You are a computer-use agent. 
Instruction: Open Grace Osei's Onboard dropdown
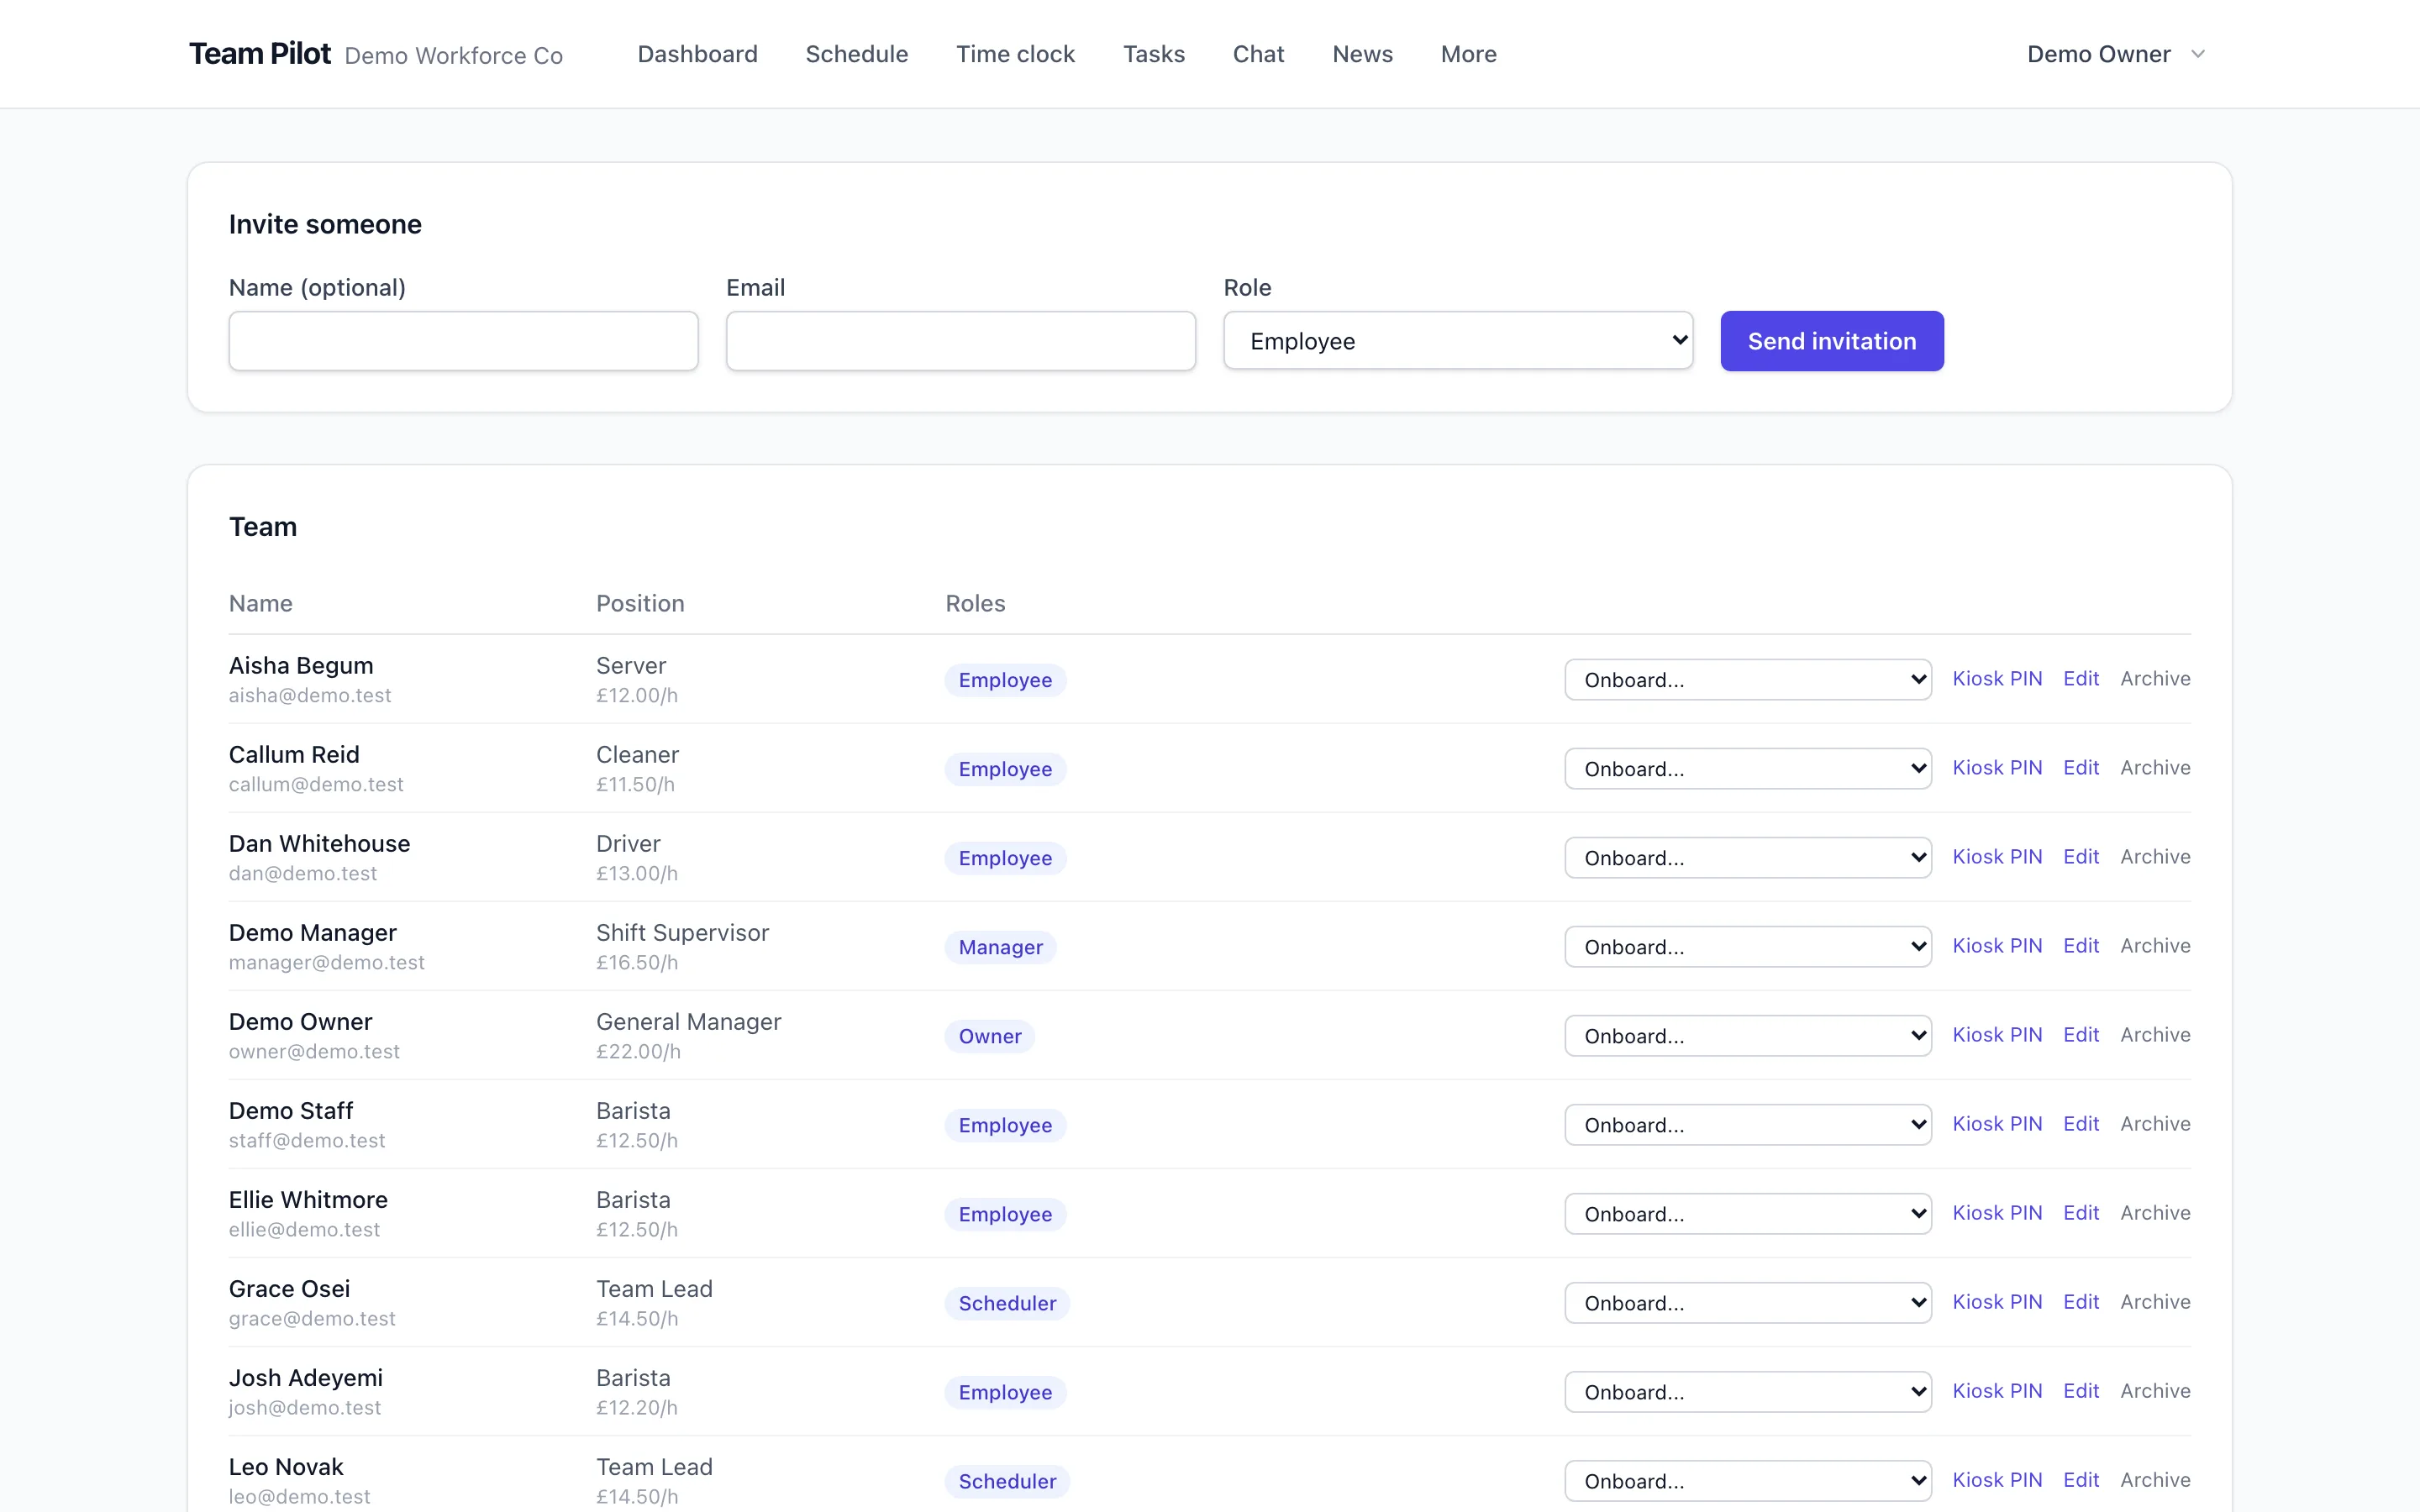[1747, 1303]
